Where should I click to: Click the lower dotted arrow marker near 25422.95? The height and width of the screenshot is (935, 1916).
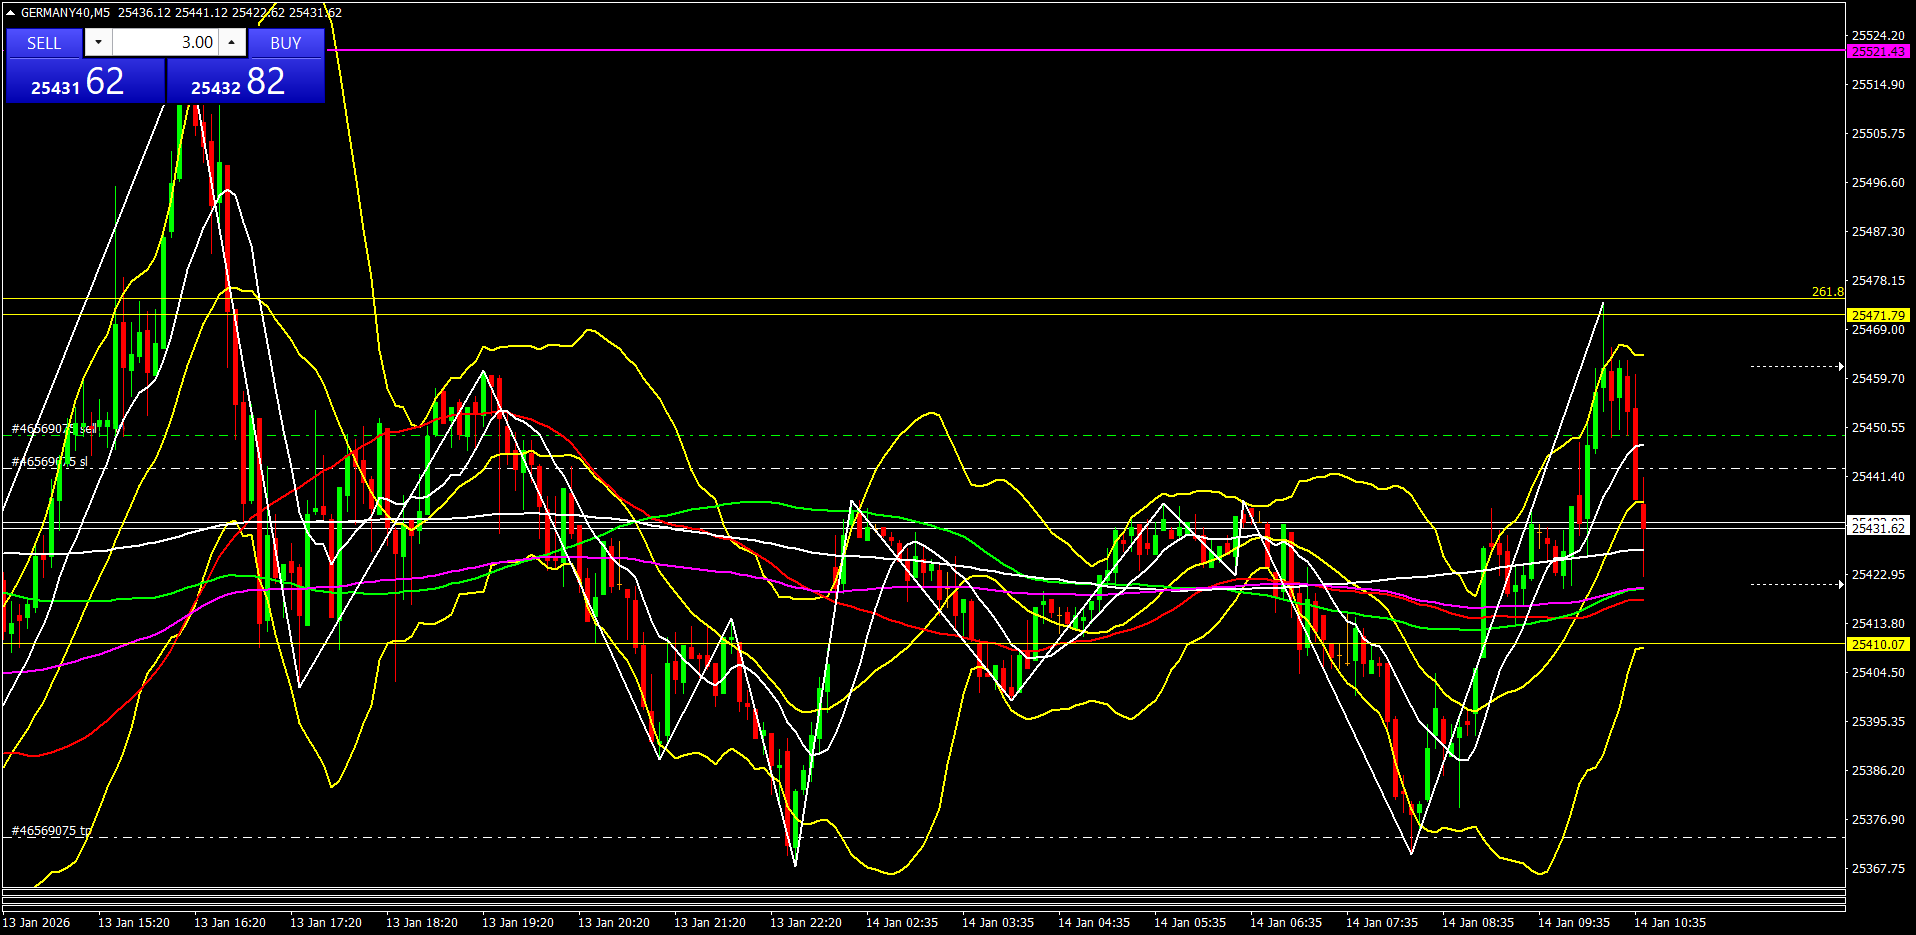click(1796, 584)
